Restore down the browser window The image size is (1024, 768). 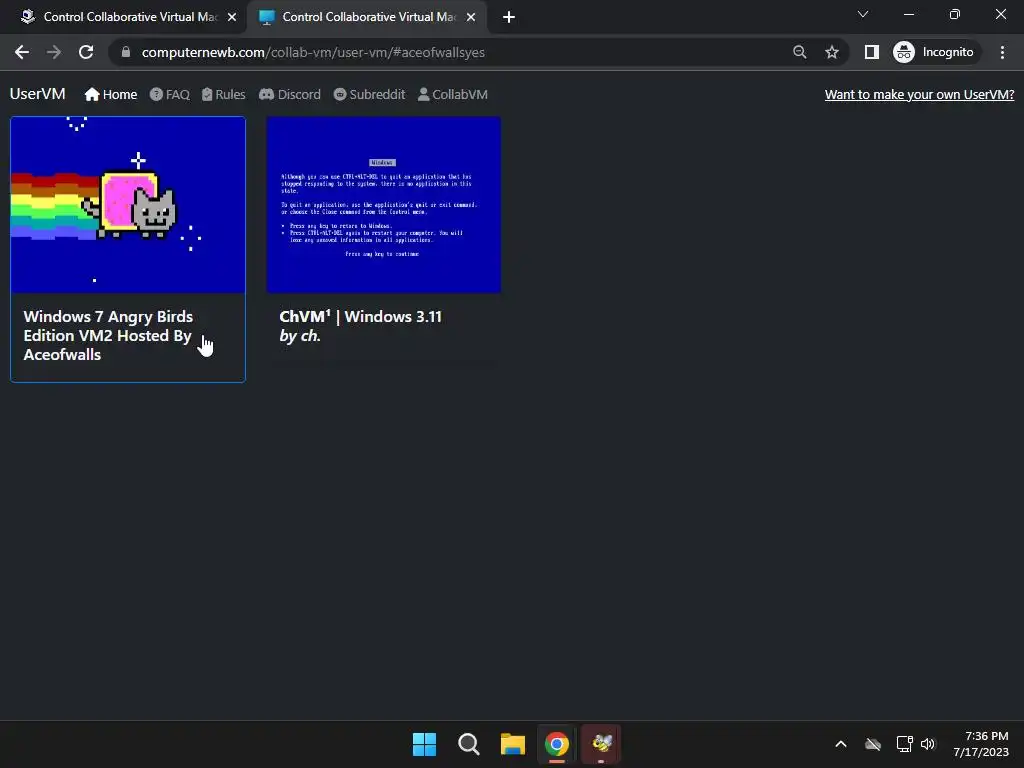click(x=955, y=14)
